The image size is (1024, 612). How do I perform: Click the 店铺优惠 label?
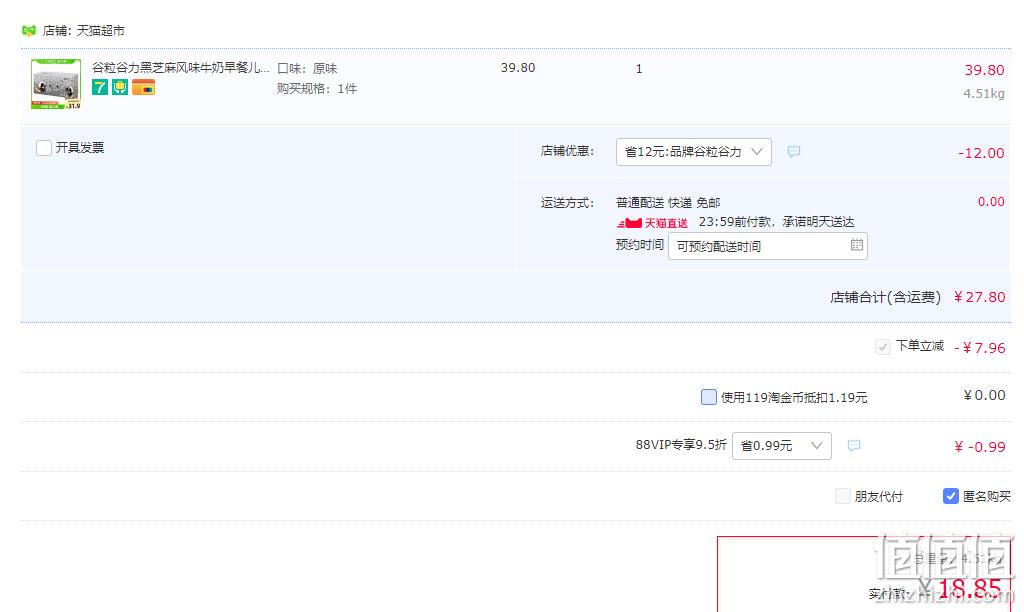click(x=568, y=151)
